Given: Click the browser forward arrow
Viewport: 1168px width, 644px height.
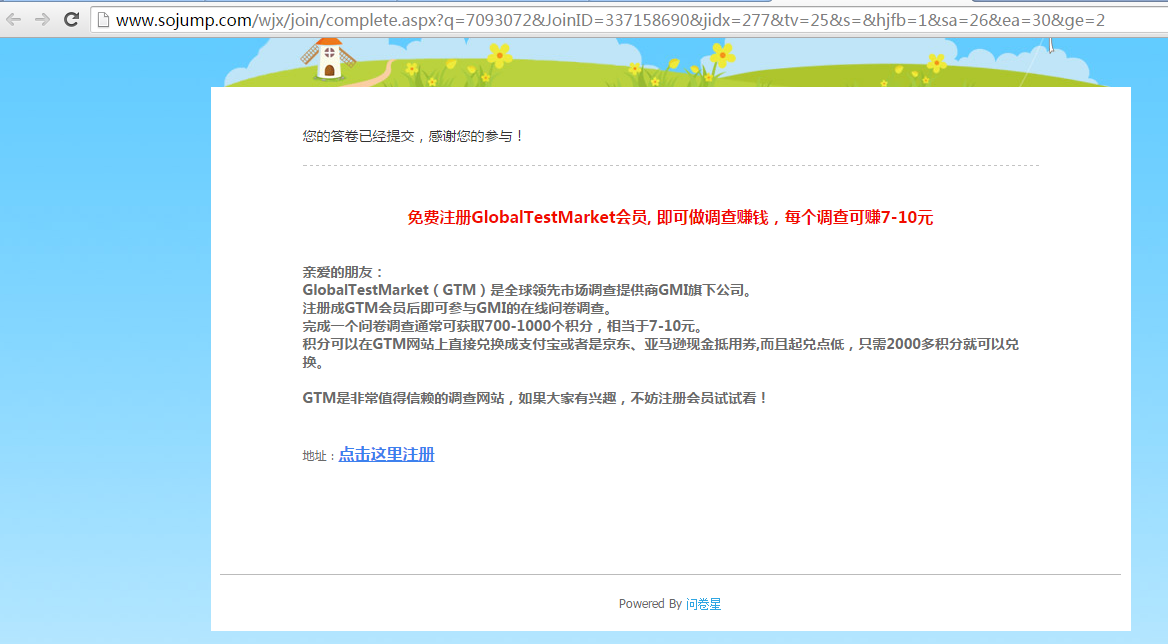Looking at the screenshot, I should [x=42, y=19].
